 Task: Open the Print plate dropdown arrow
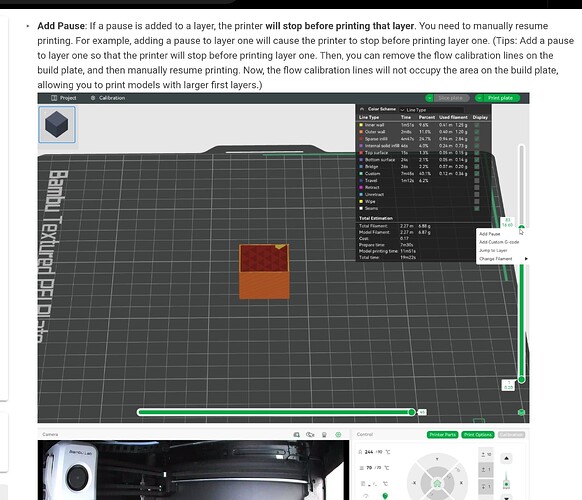[479, 98]
